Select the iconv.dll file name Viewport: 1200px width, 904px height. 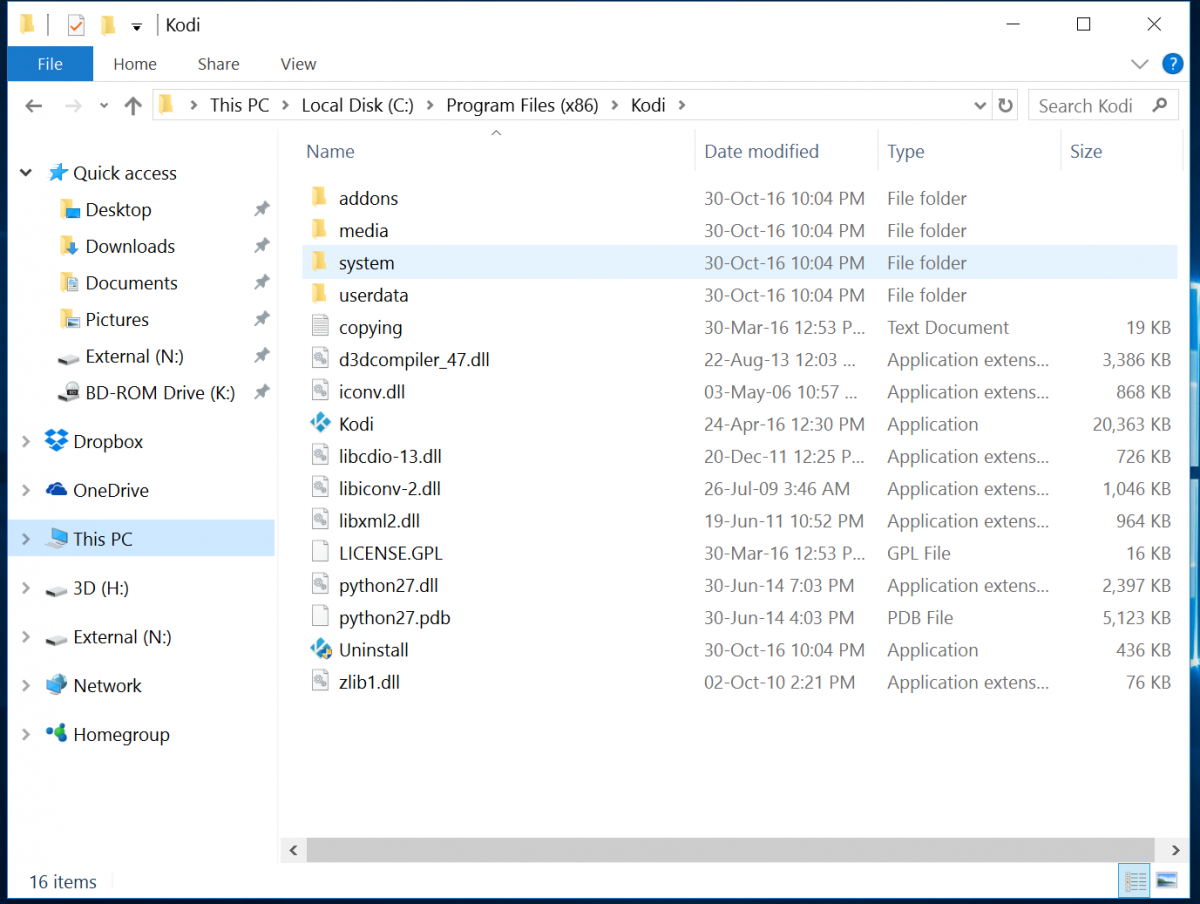point(372,392)
